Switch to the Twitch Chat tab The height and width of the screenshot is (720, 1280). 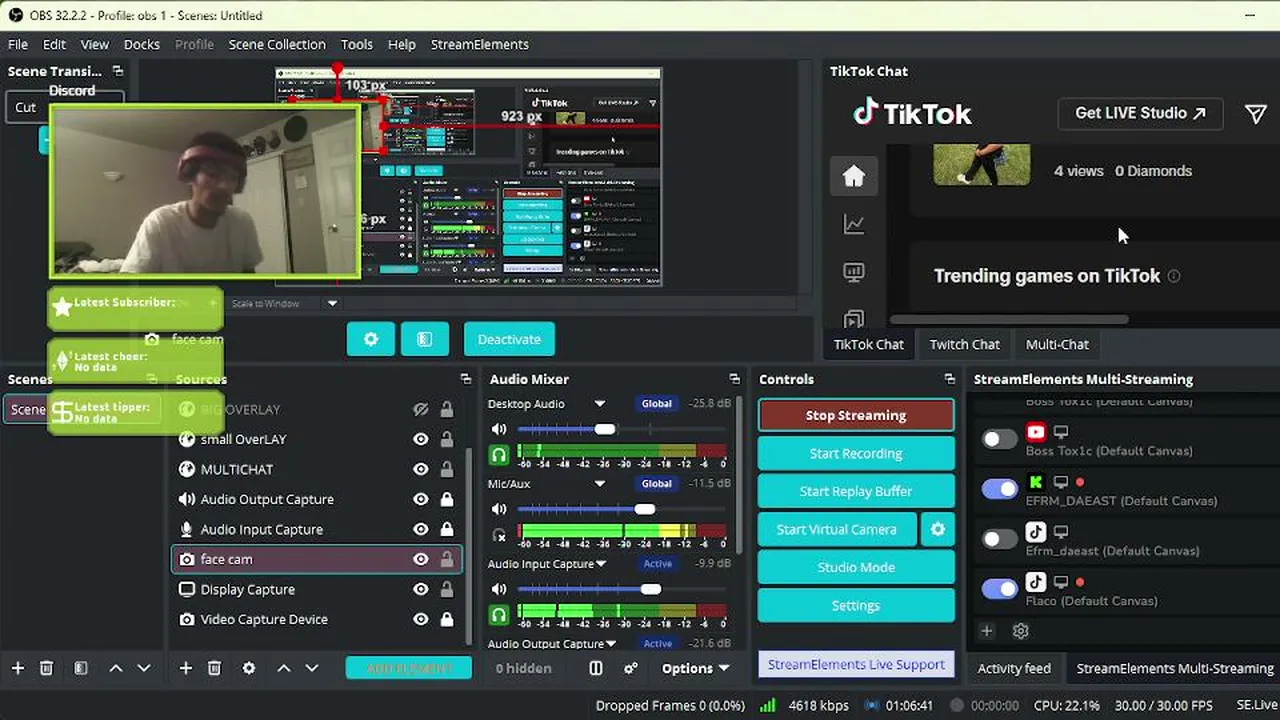(x=965, y=344)
